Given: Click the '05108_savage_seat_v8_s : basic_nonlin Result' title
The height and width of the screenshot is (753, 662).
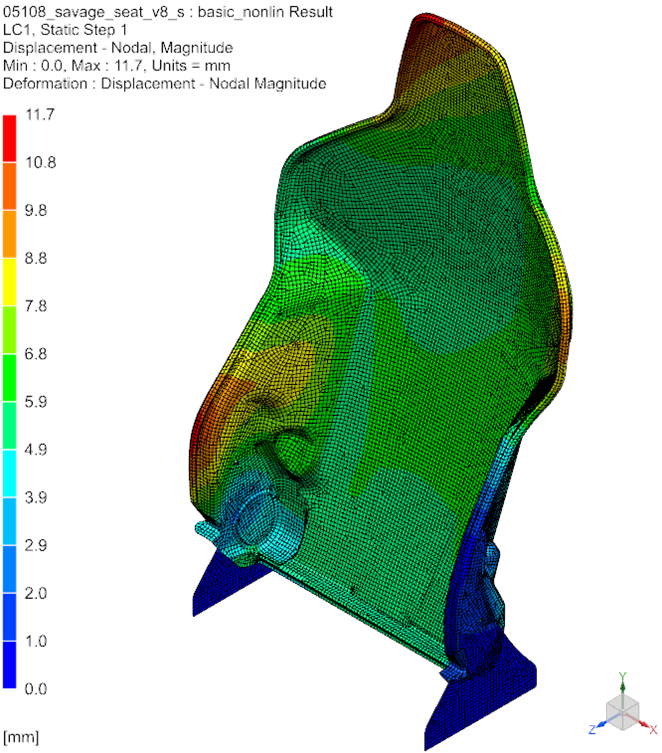Looking at the screenshot, I should click(x=168, y=12).
